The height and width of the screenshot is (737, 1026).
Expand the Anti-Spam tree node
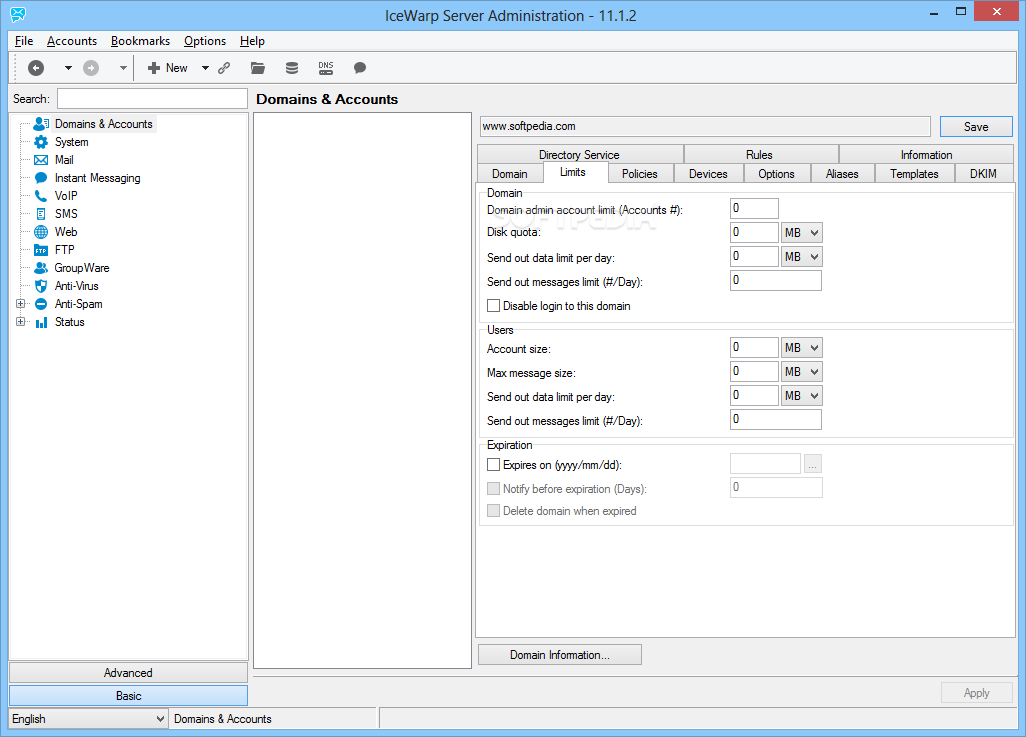click(20, 304)
